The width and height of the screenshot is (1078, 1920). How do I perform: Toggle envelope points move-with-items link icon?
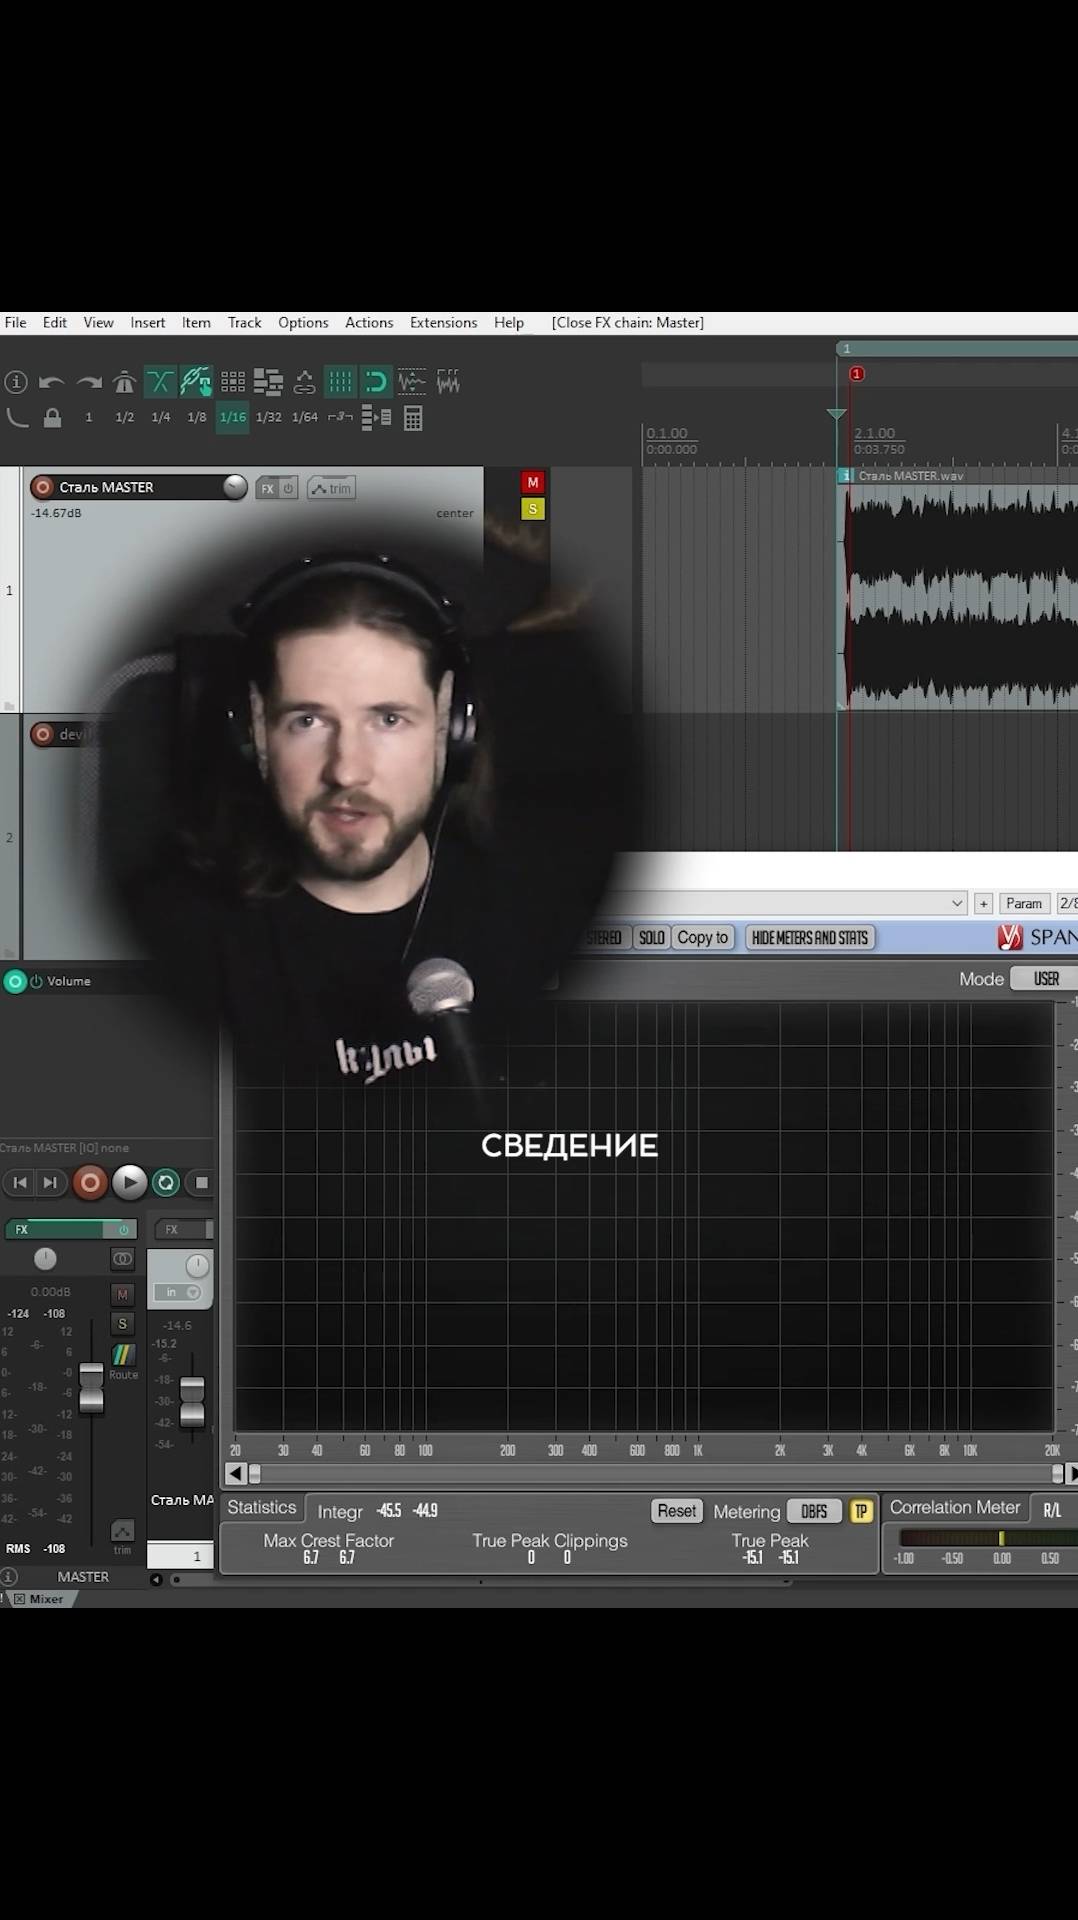tap(304, 382)
